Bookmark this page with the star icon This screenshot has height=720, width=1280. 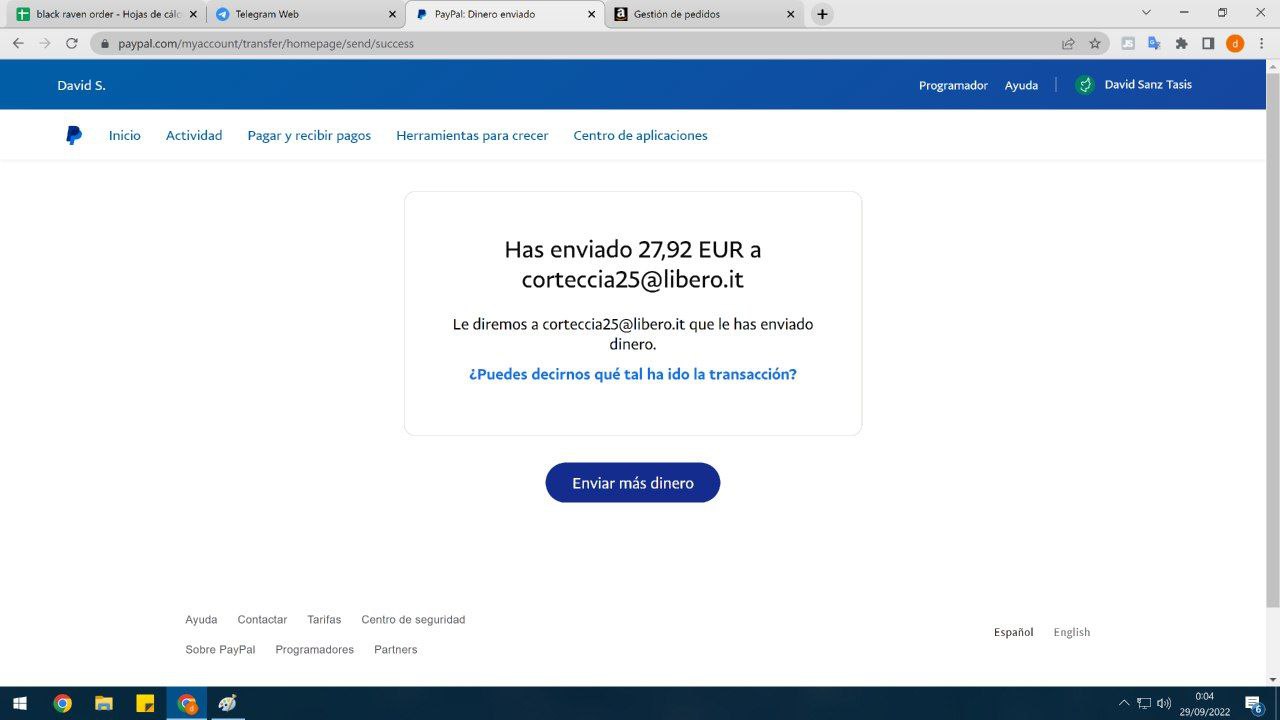point(1095,43)
